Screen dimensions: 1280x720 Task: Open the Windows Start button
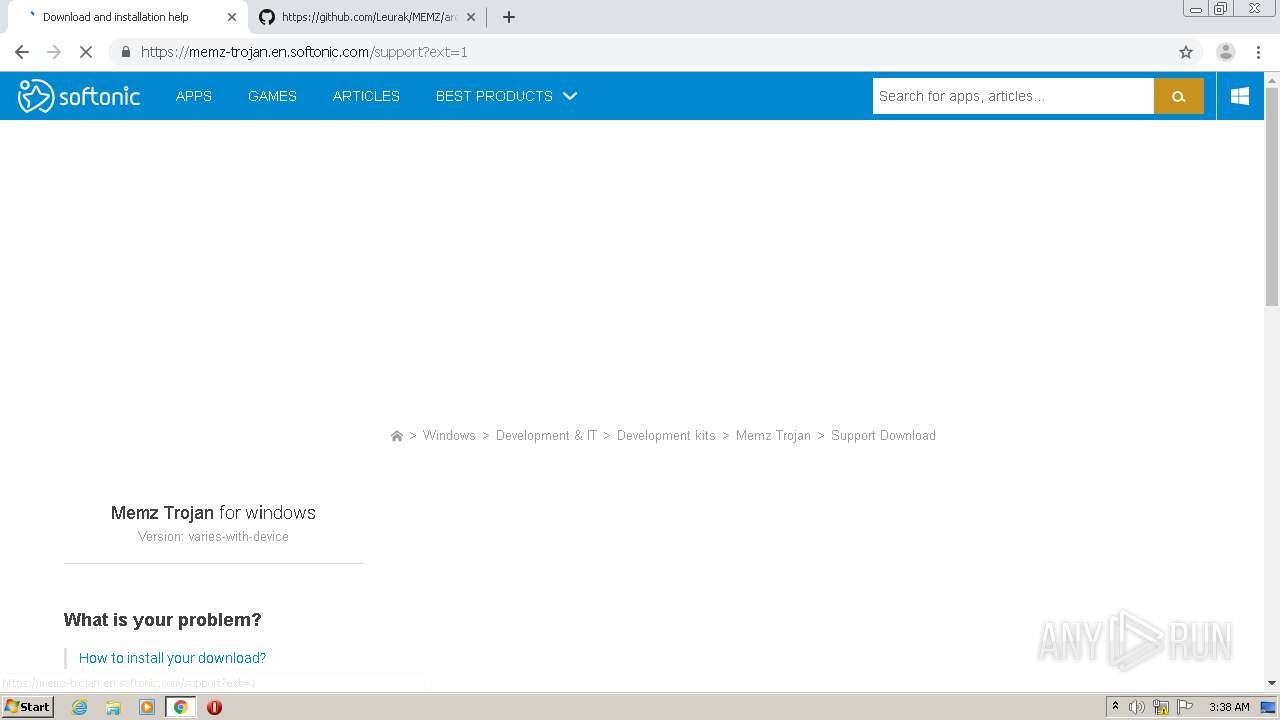click(x=27, y=707)
